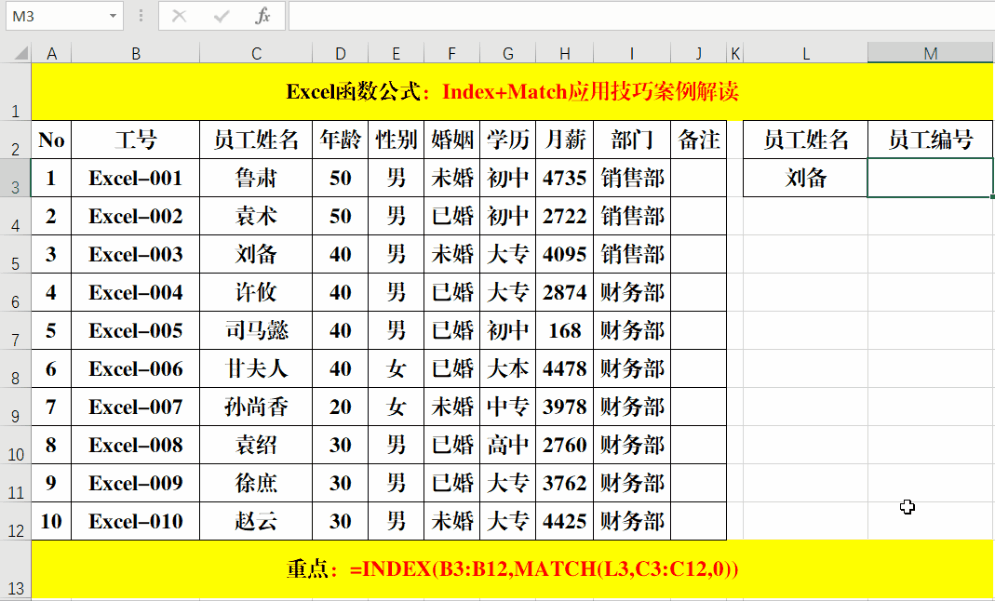The width and height of the screenshot is (995, 601).
Task: Select column F header
Action: click(452, 53)
